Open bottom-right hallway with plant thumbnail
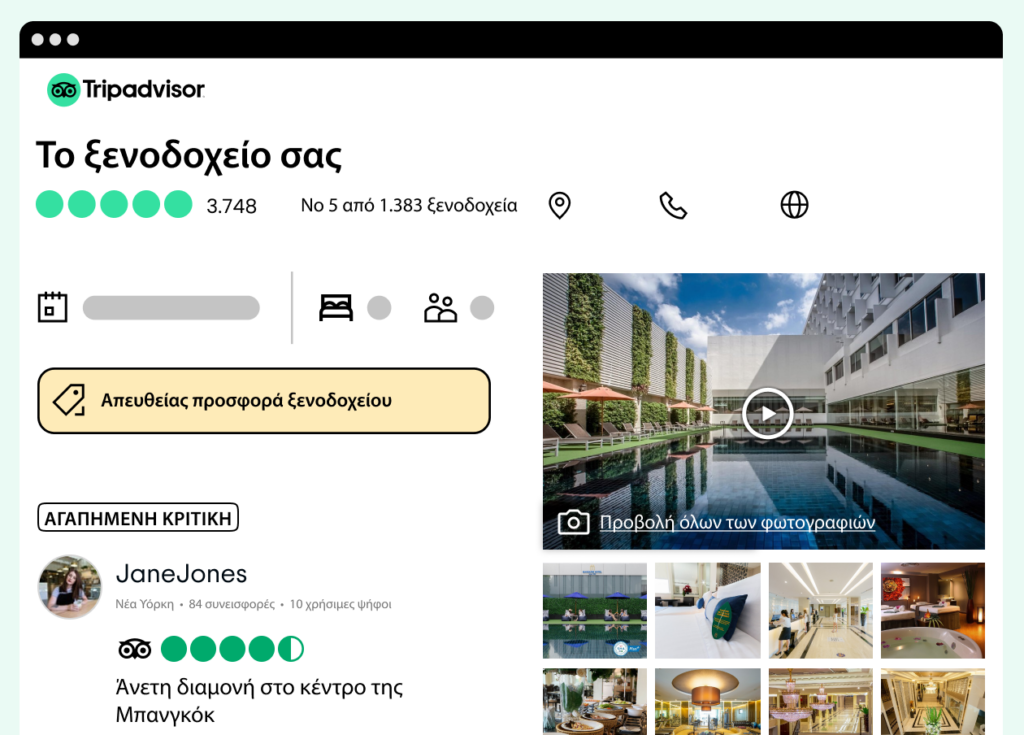The image size is (1024, 735). pyautogui.click(x=933, y=702)
